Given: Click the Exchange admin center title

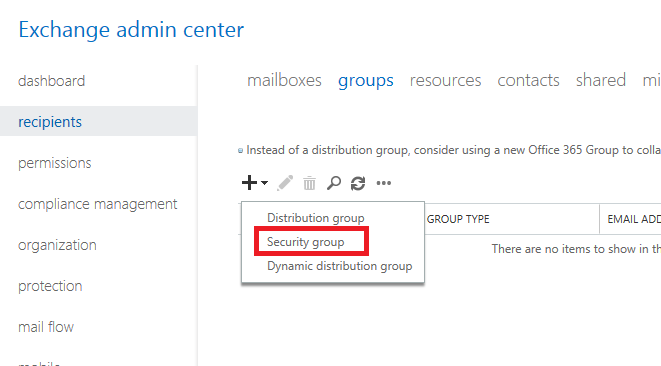Looking at the screenshot, I should pyautogui.click(x=131, y=30).
